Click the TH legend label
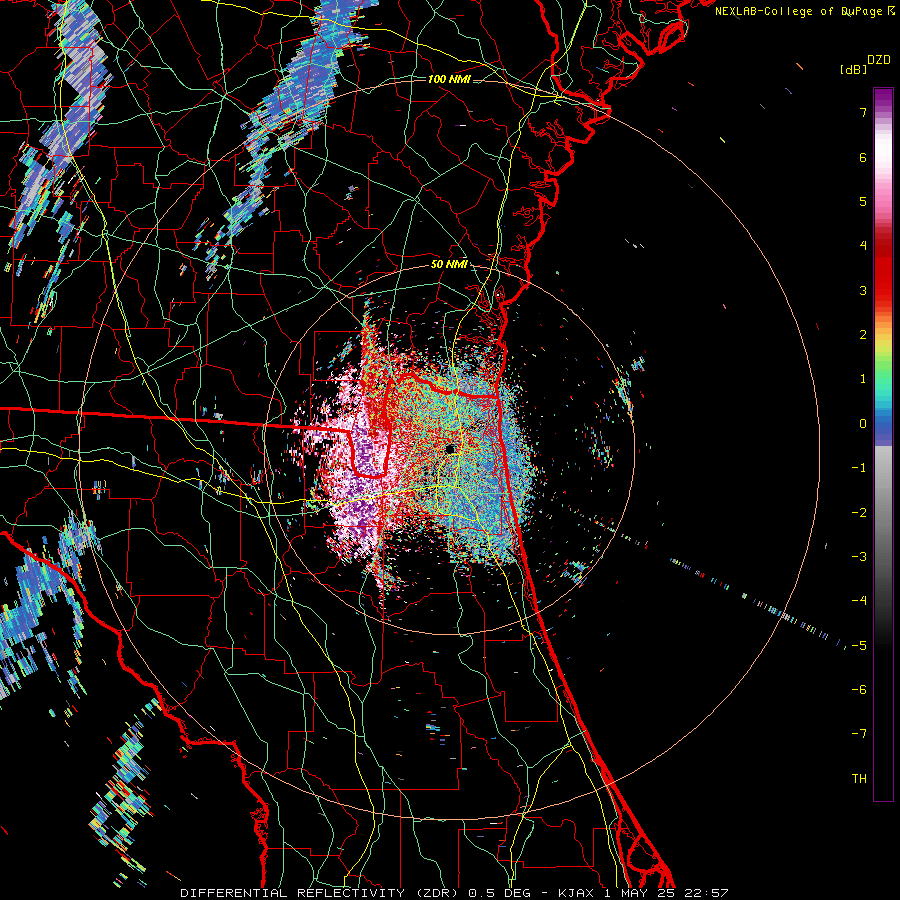The width and height of the screenshot is (900, 900). tap(859, 779)
